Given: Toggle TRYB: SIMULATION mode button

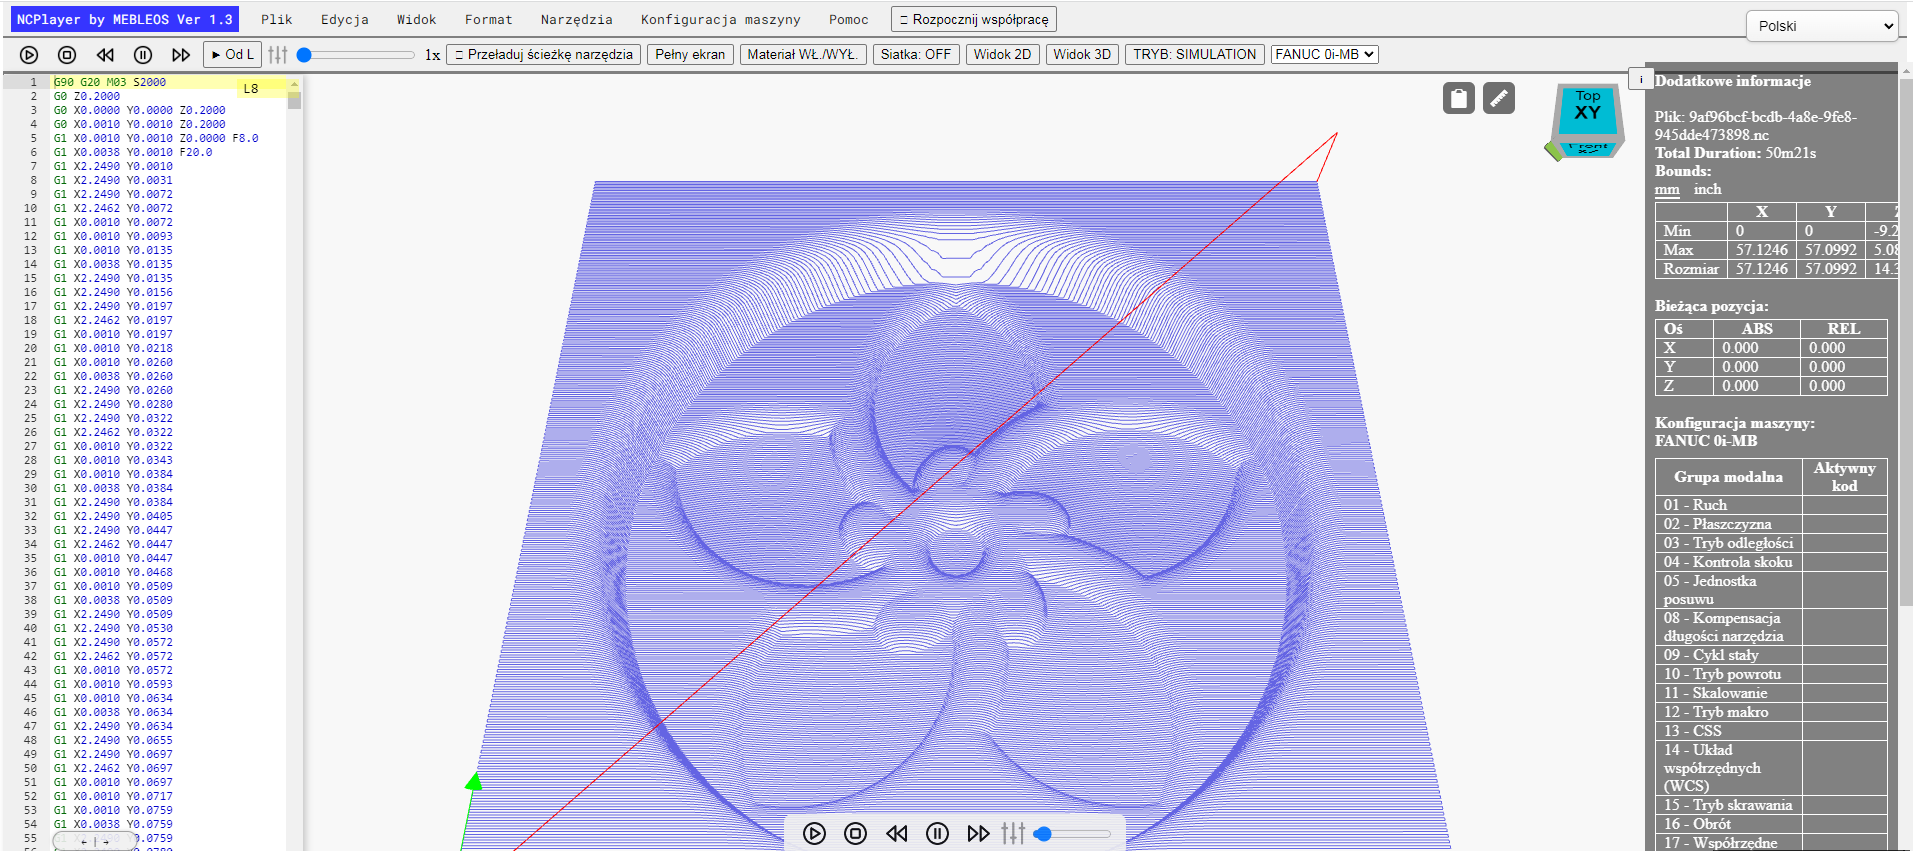Looking at the screenshot, I should 1195,55.
